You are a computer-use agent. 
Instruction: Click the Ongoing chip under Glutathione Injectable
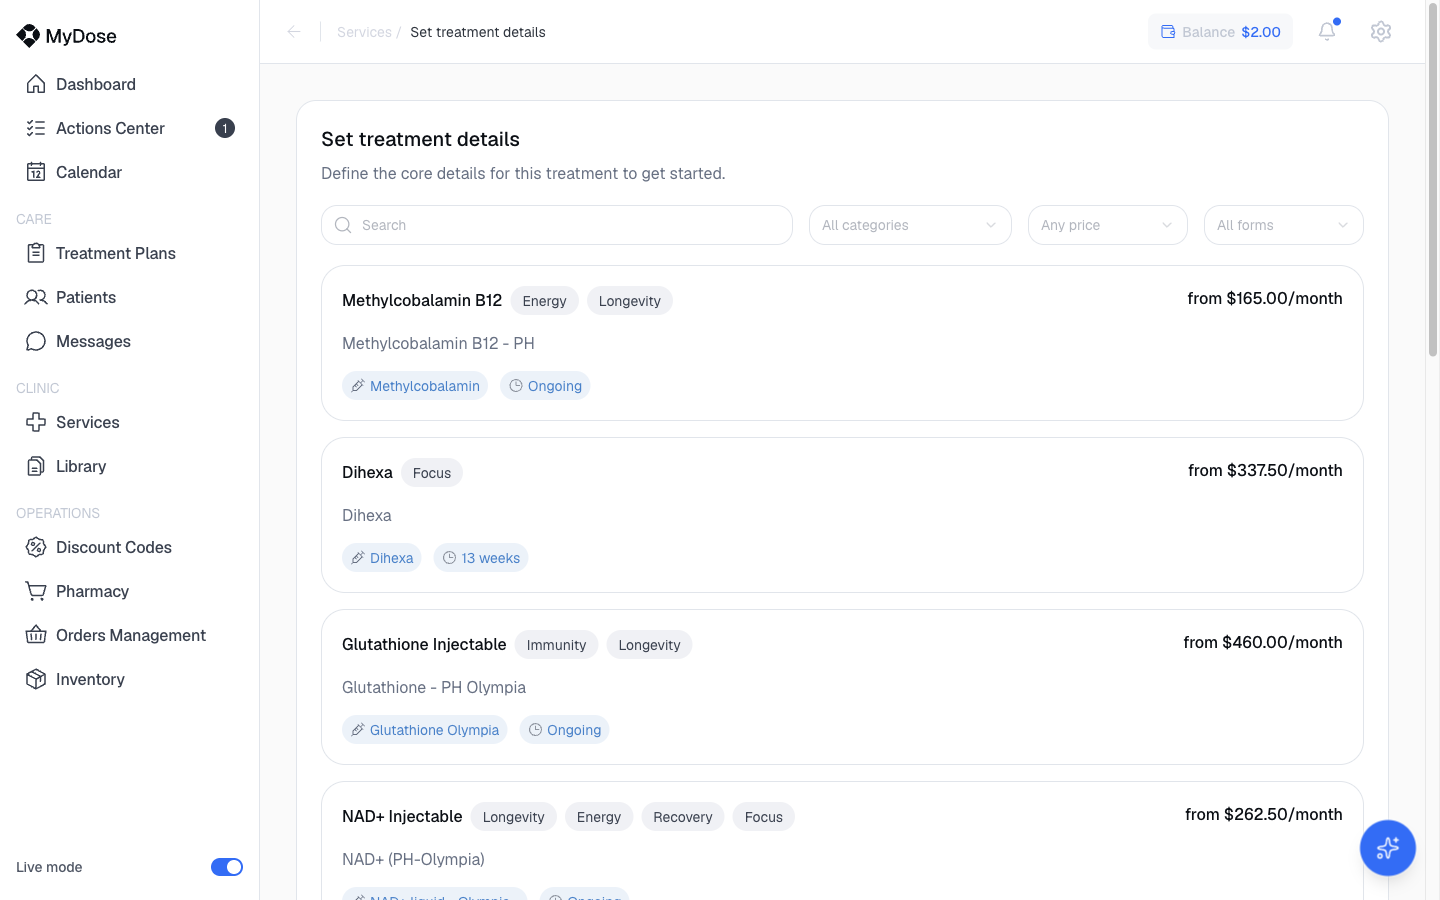coord(564,730)
